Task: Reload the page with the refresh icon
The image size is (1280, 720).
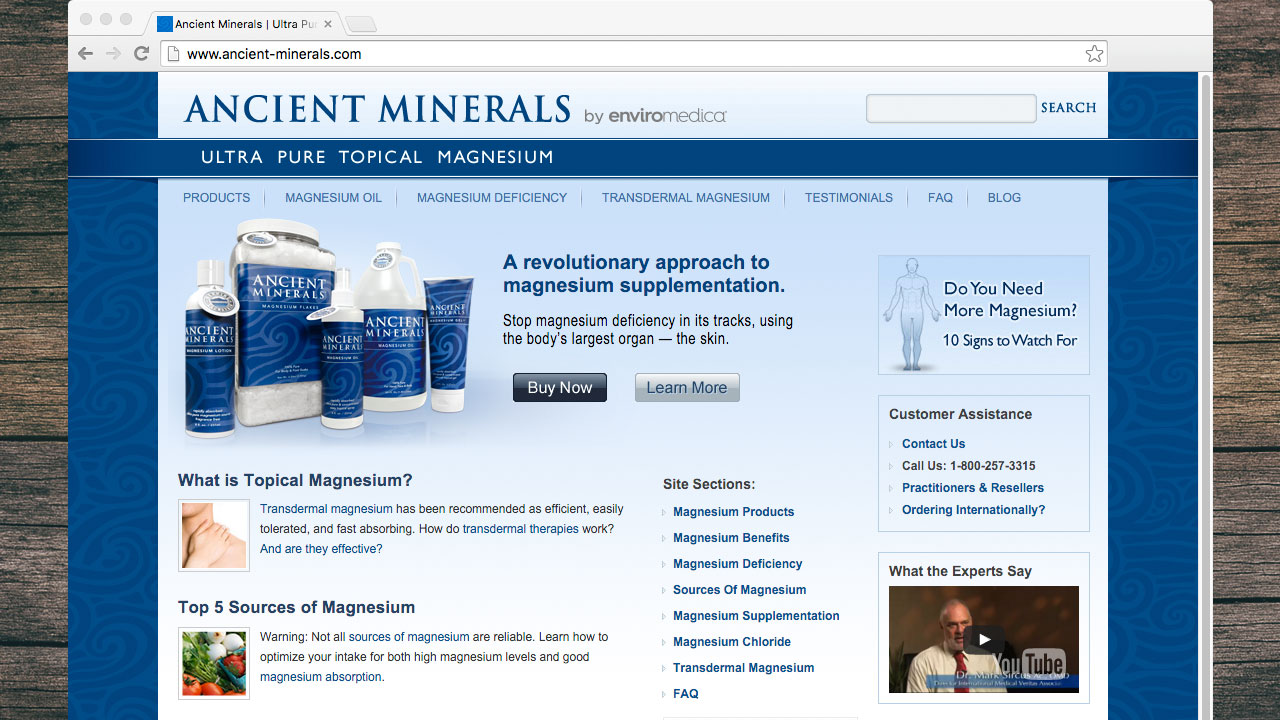Action: (142, 54)
